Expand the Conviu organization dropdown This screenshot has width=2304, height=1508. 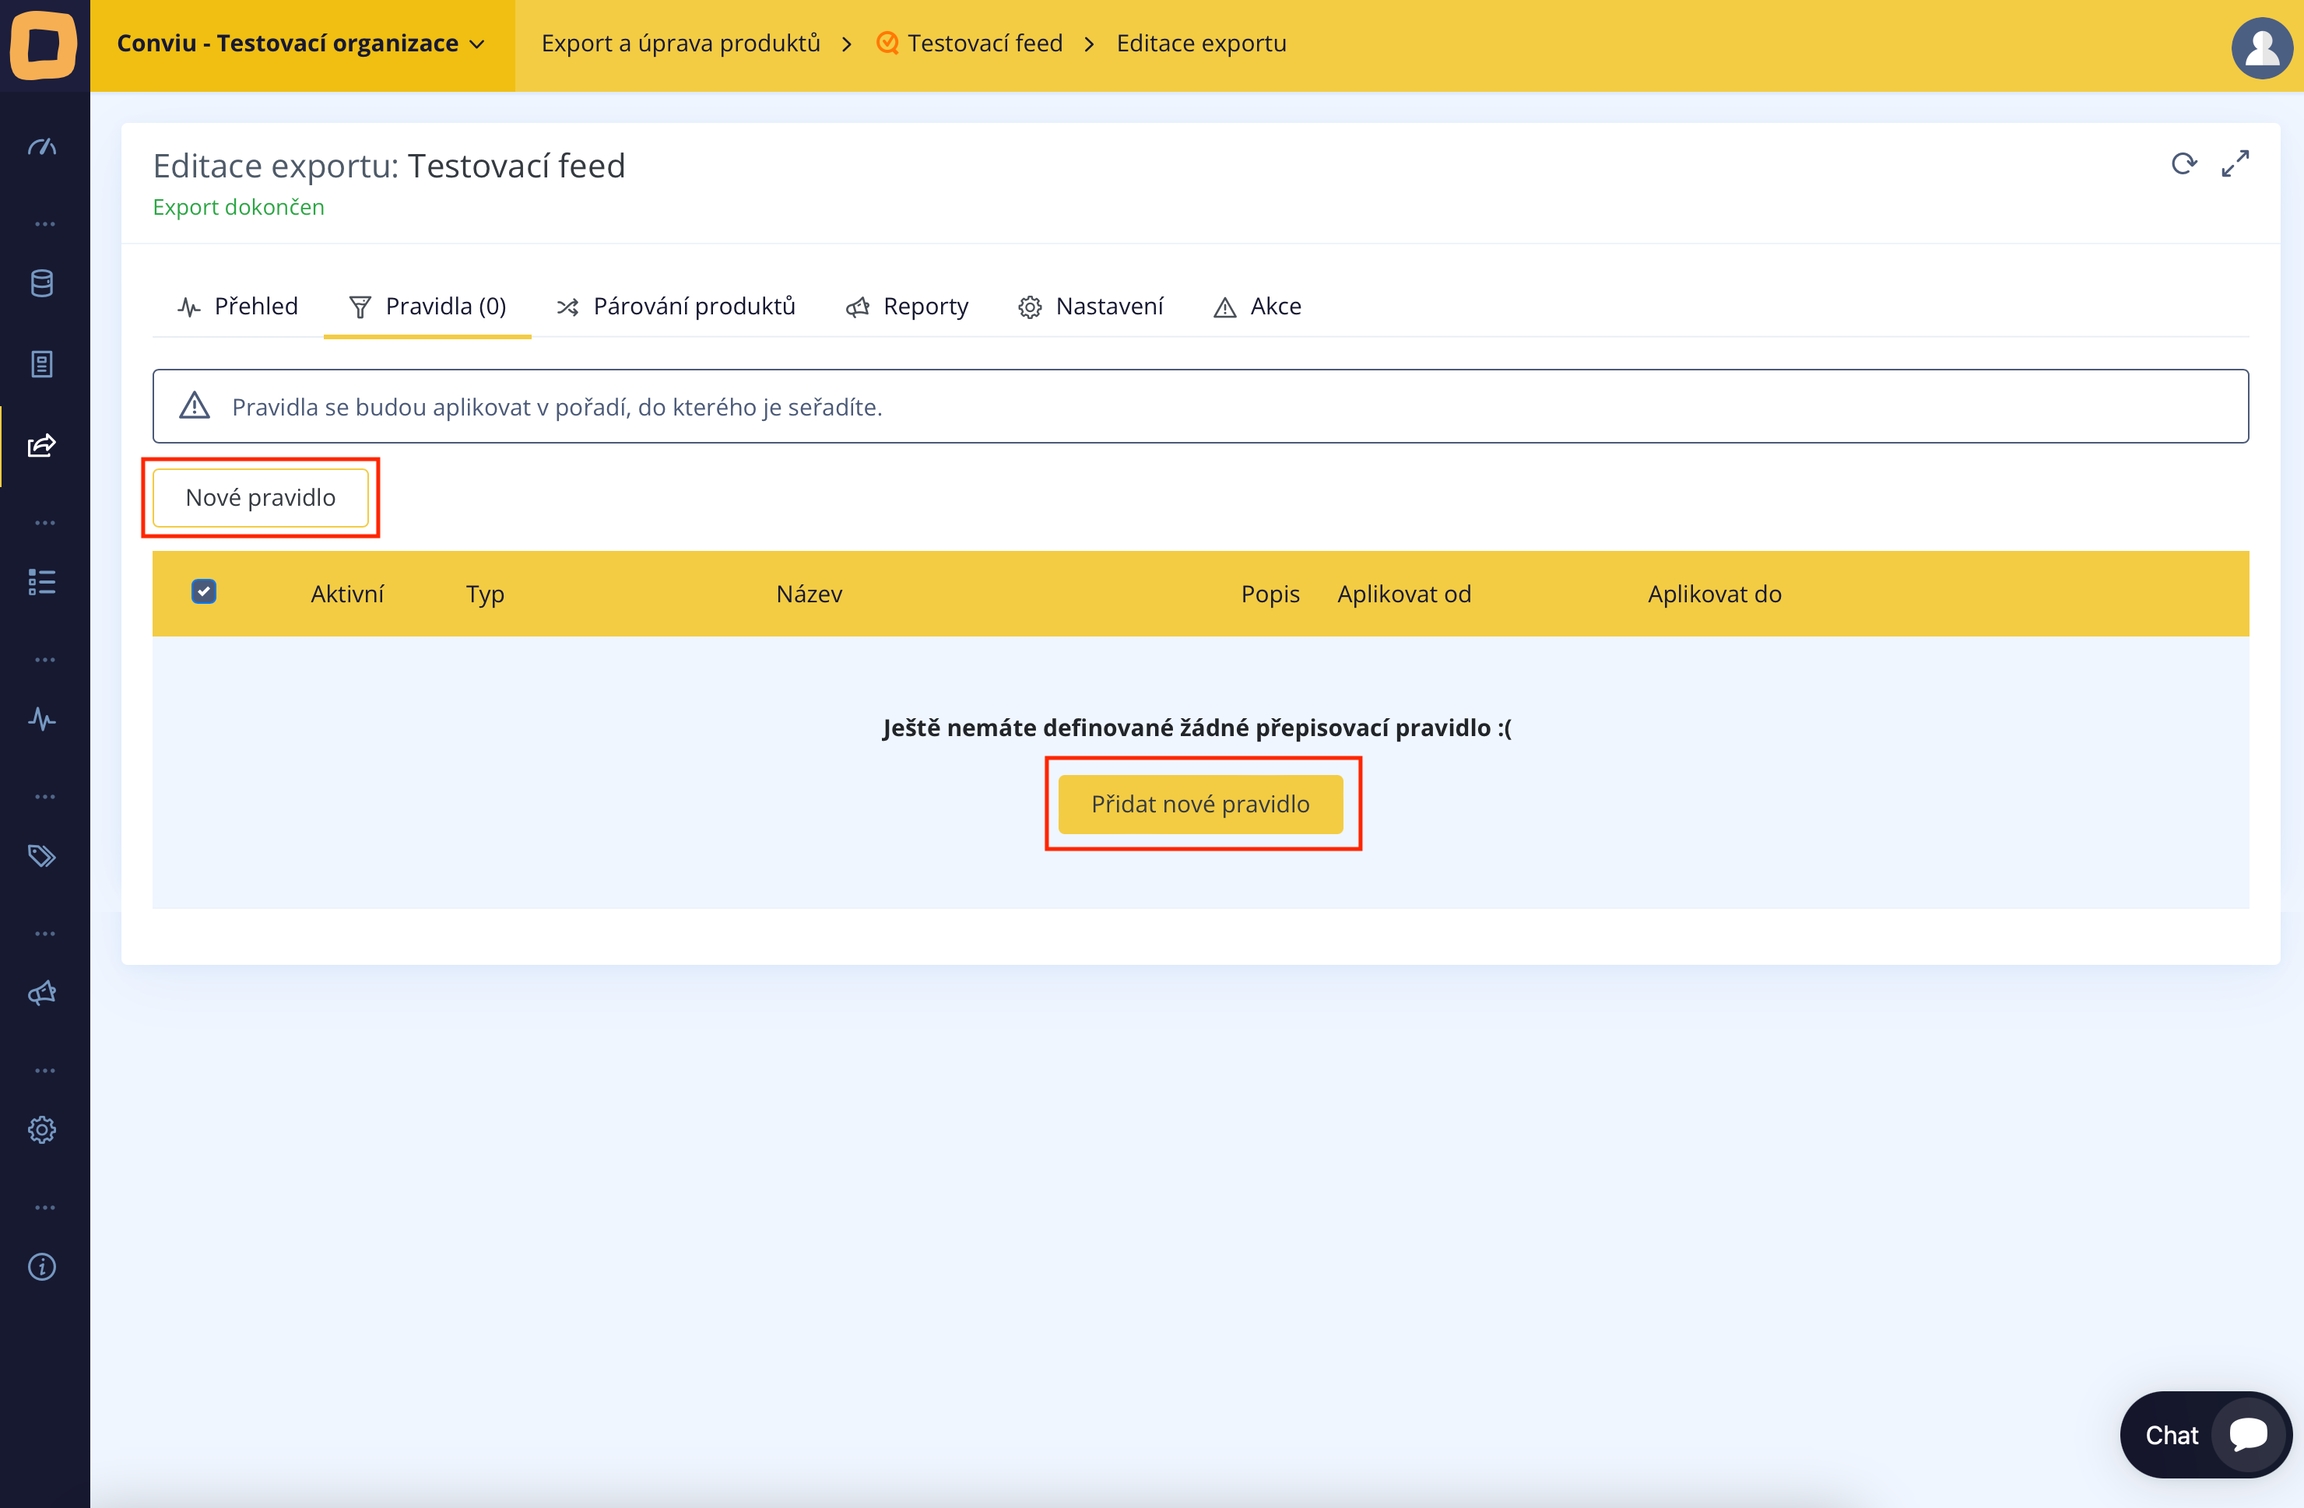pyautogui.click(x=301, y=44)
